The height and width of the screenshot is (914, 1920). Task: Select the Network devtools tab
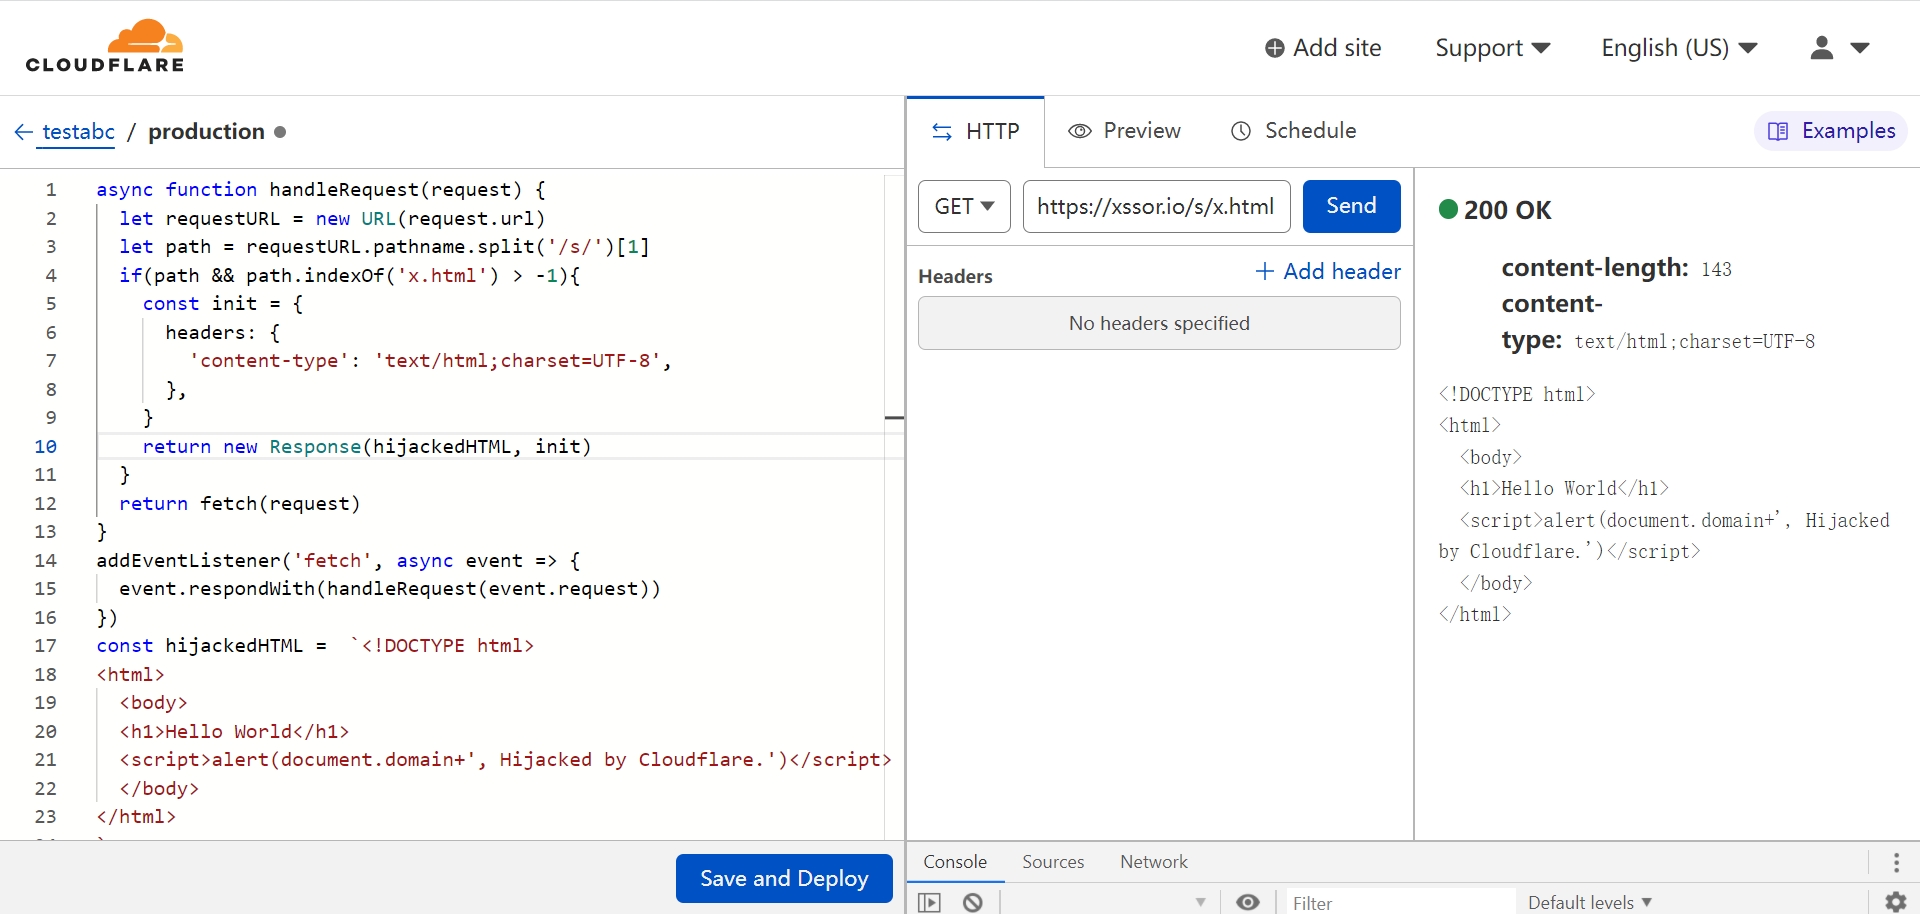1153,862
